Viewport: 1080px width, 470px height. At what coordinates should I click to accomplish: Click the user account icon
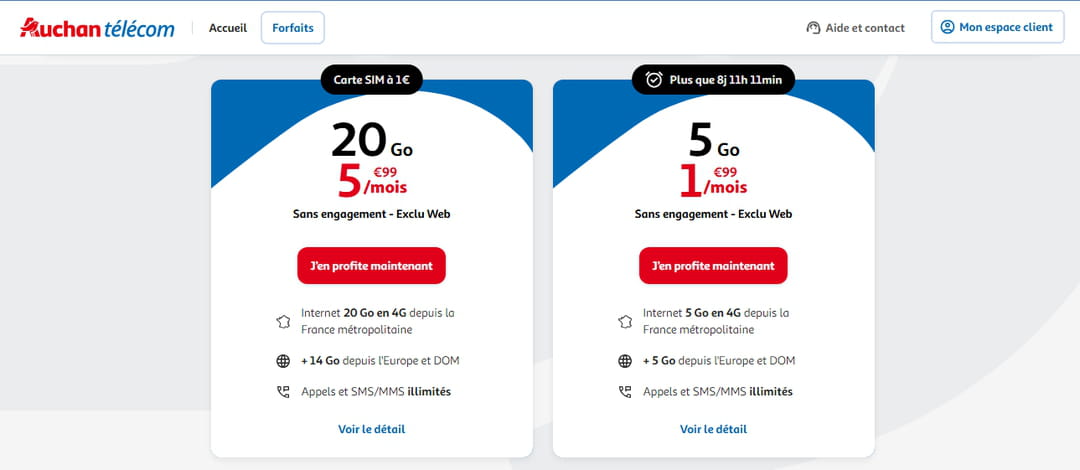pos(947,27)
